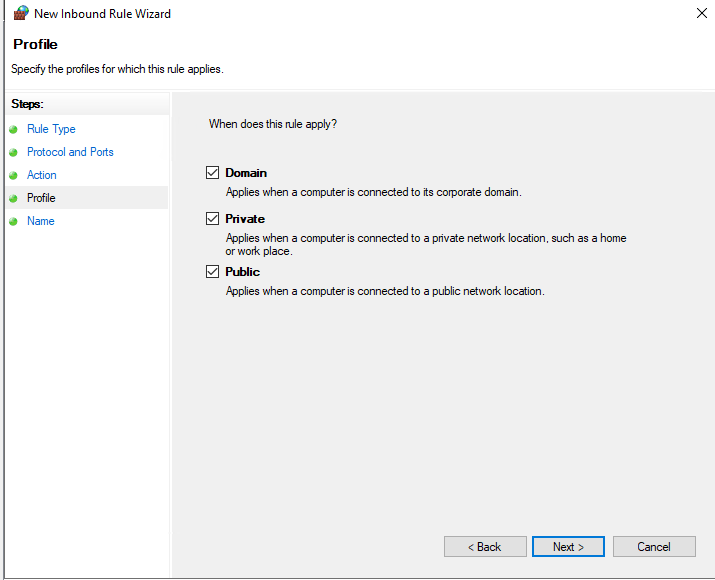Select the Profile step text in sidebar

41,198
